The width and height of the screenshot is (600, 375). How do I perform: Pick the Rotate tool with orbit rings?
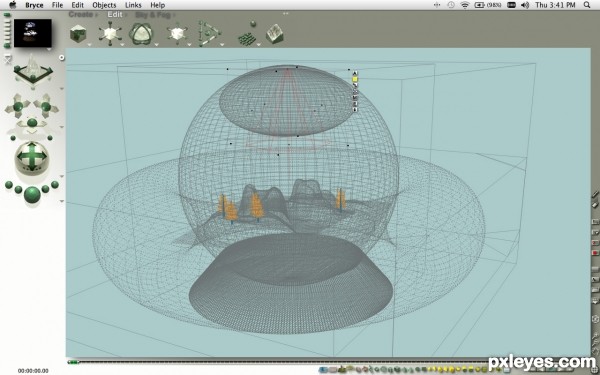pyautogui.click(x=141, y=33)
